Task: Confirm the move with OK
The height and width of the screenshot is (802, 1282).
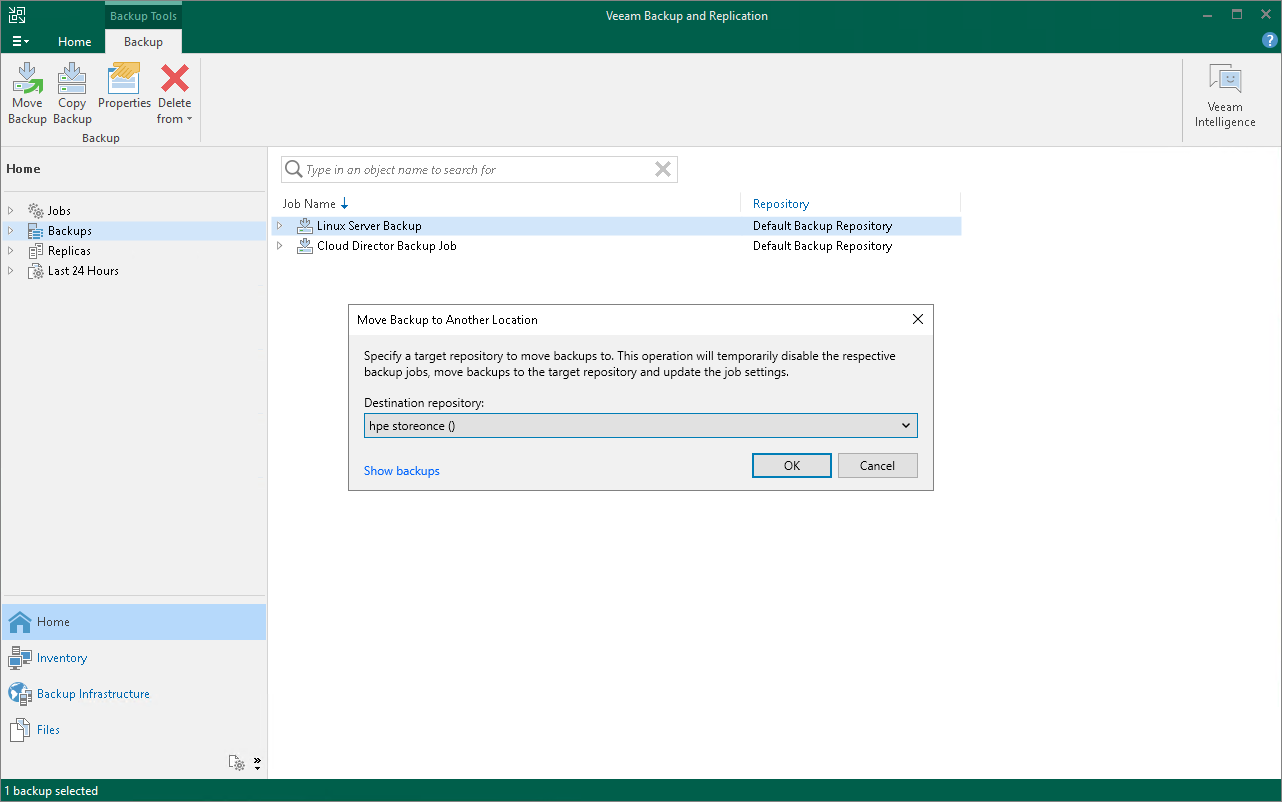Action: click(x=791, y=465)
